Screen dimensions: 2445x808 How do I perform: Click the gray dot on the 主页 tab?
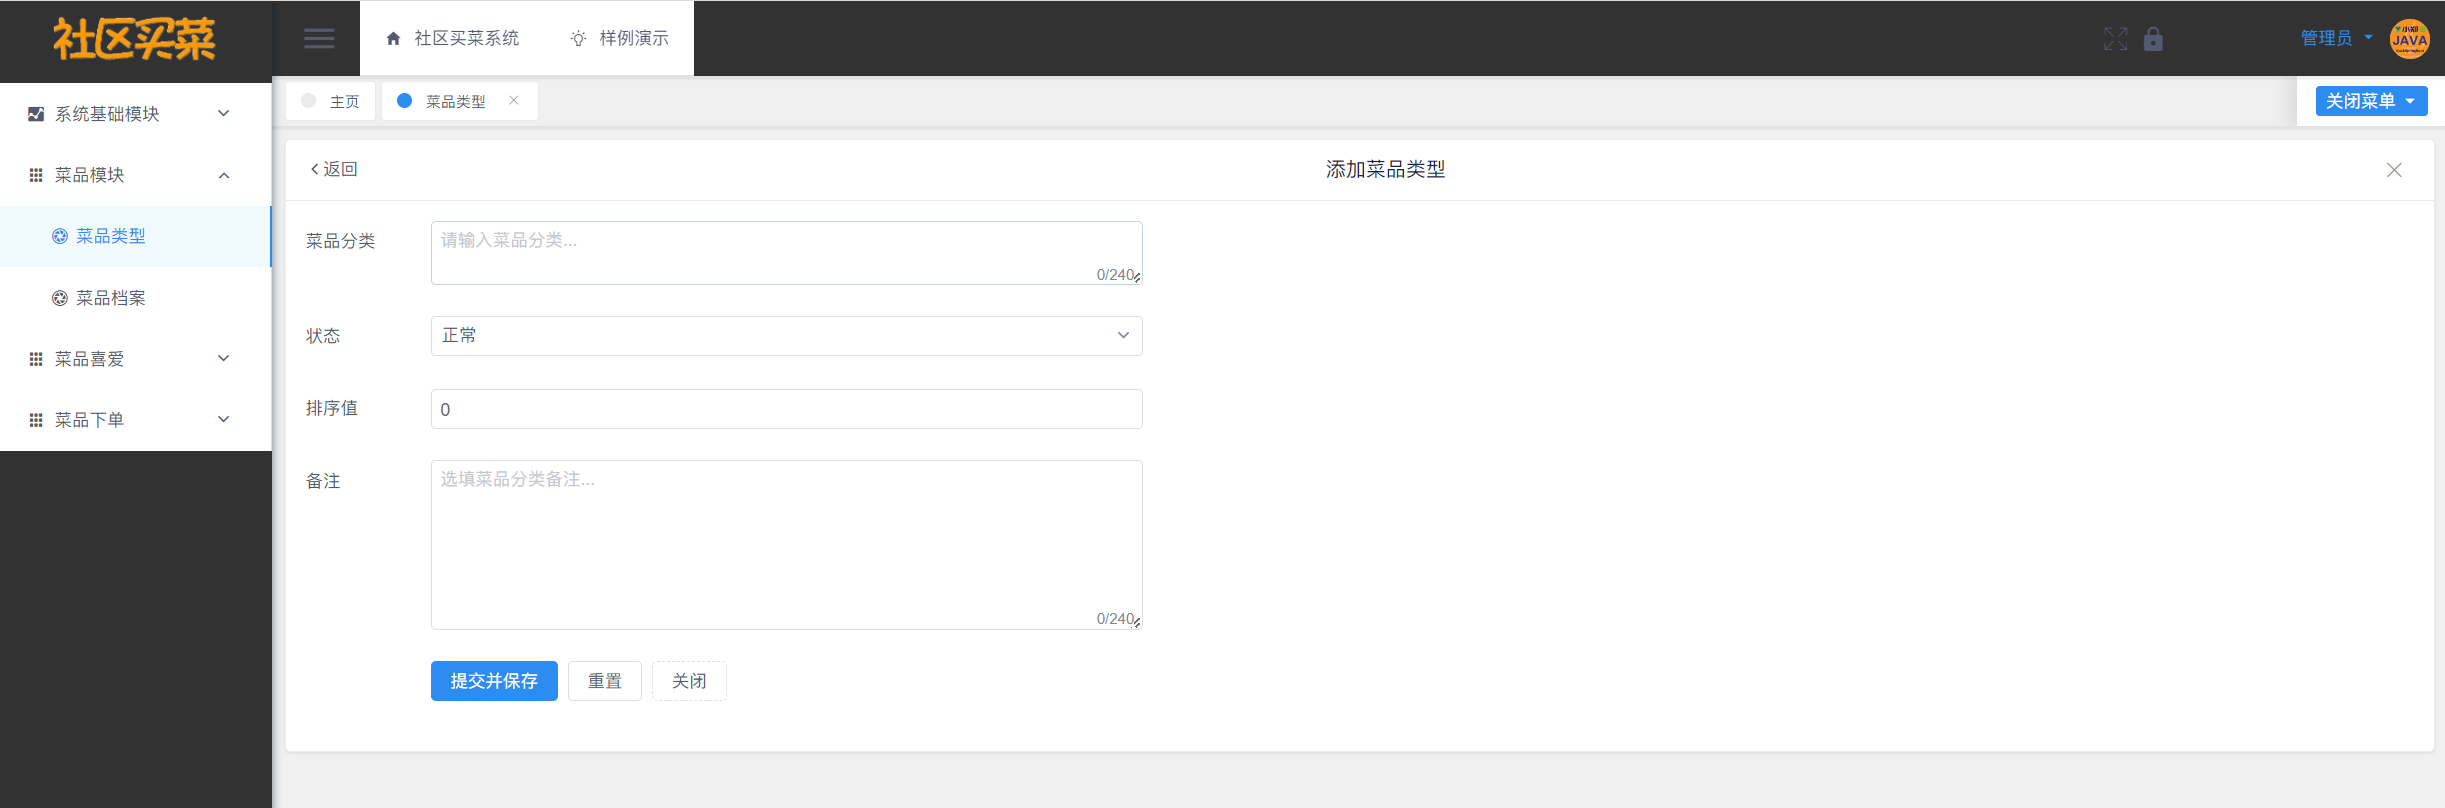coord(309,100)
